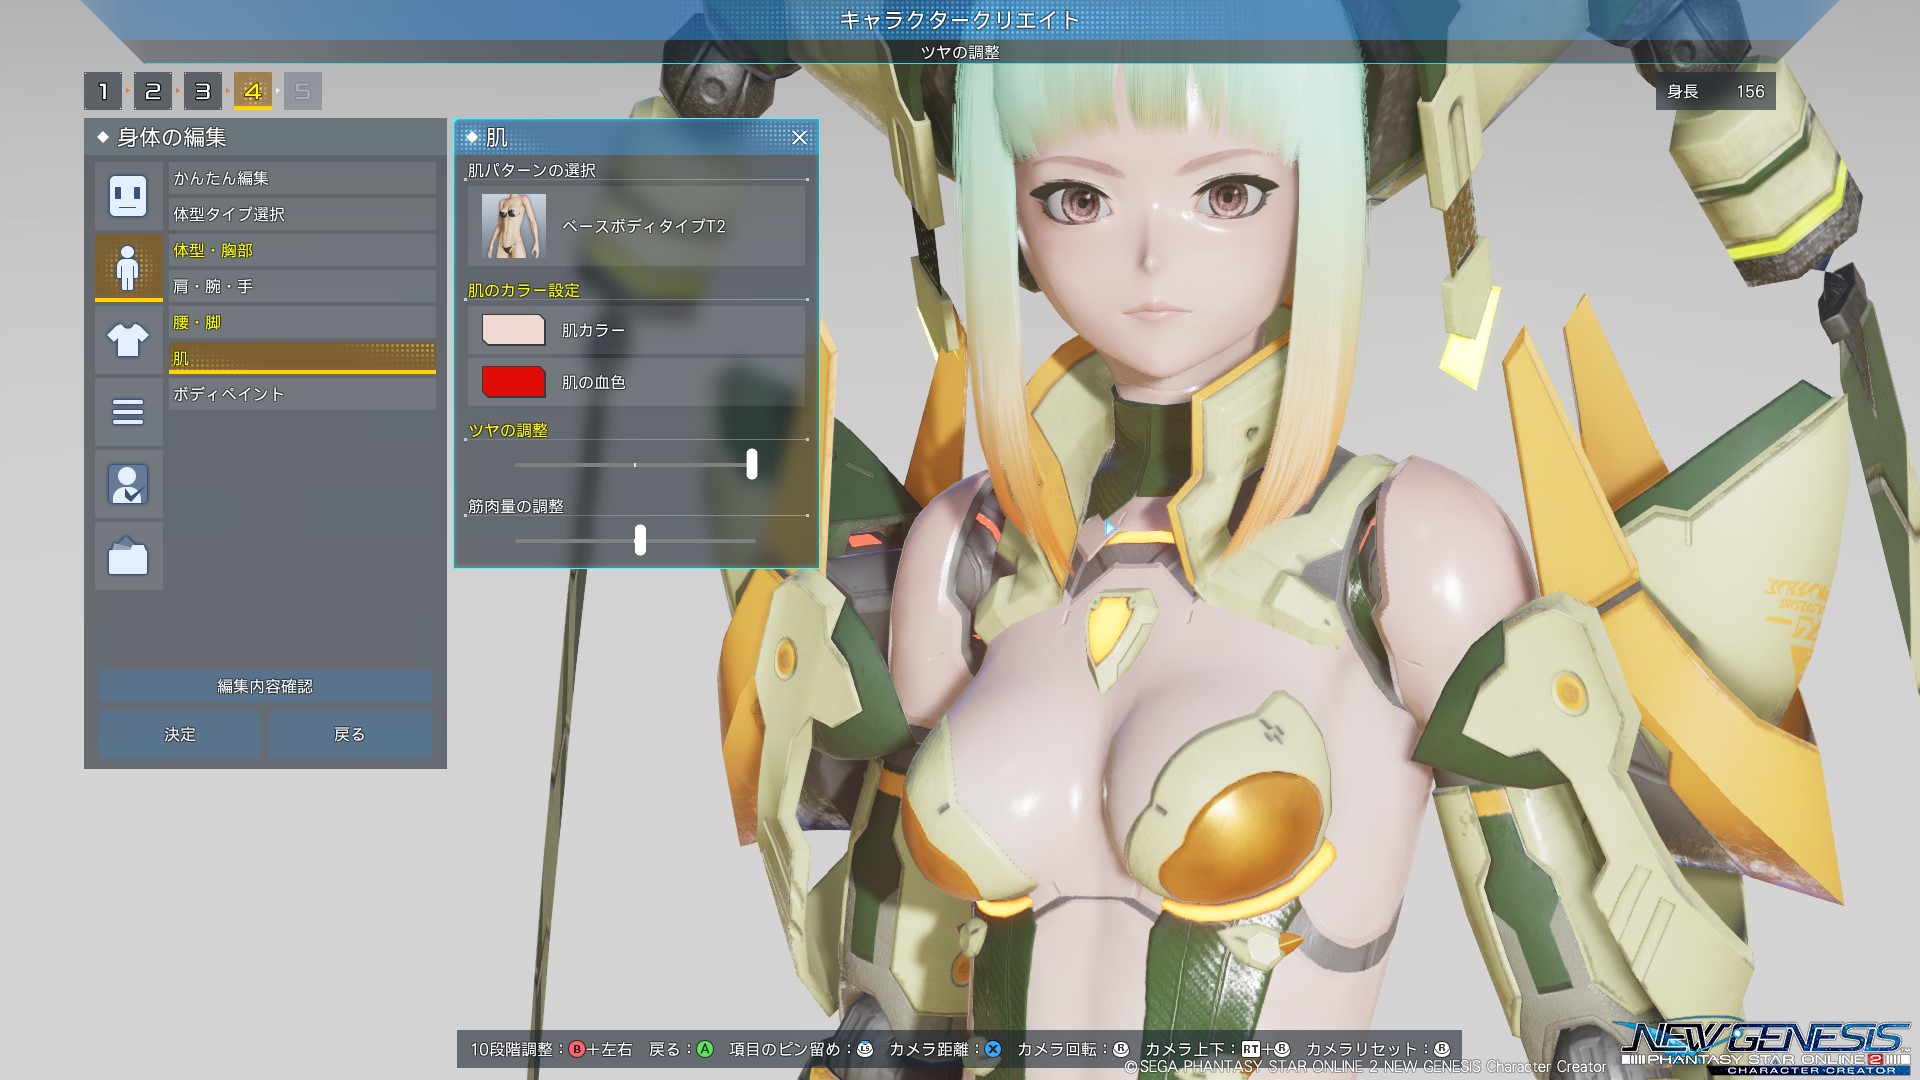
Task: Open かんたん編集 menu entry
Action: tap(301, 178)
